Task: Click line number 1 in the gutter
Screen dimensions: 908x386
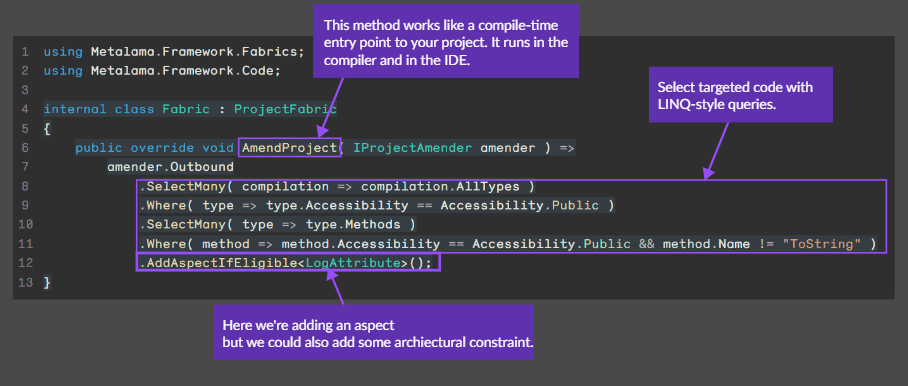Action: tap(24, 52)
